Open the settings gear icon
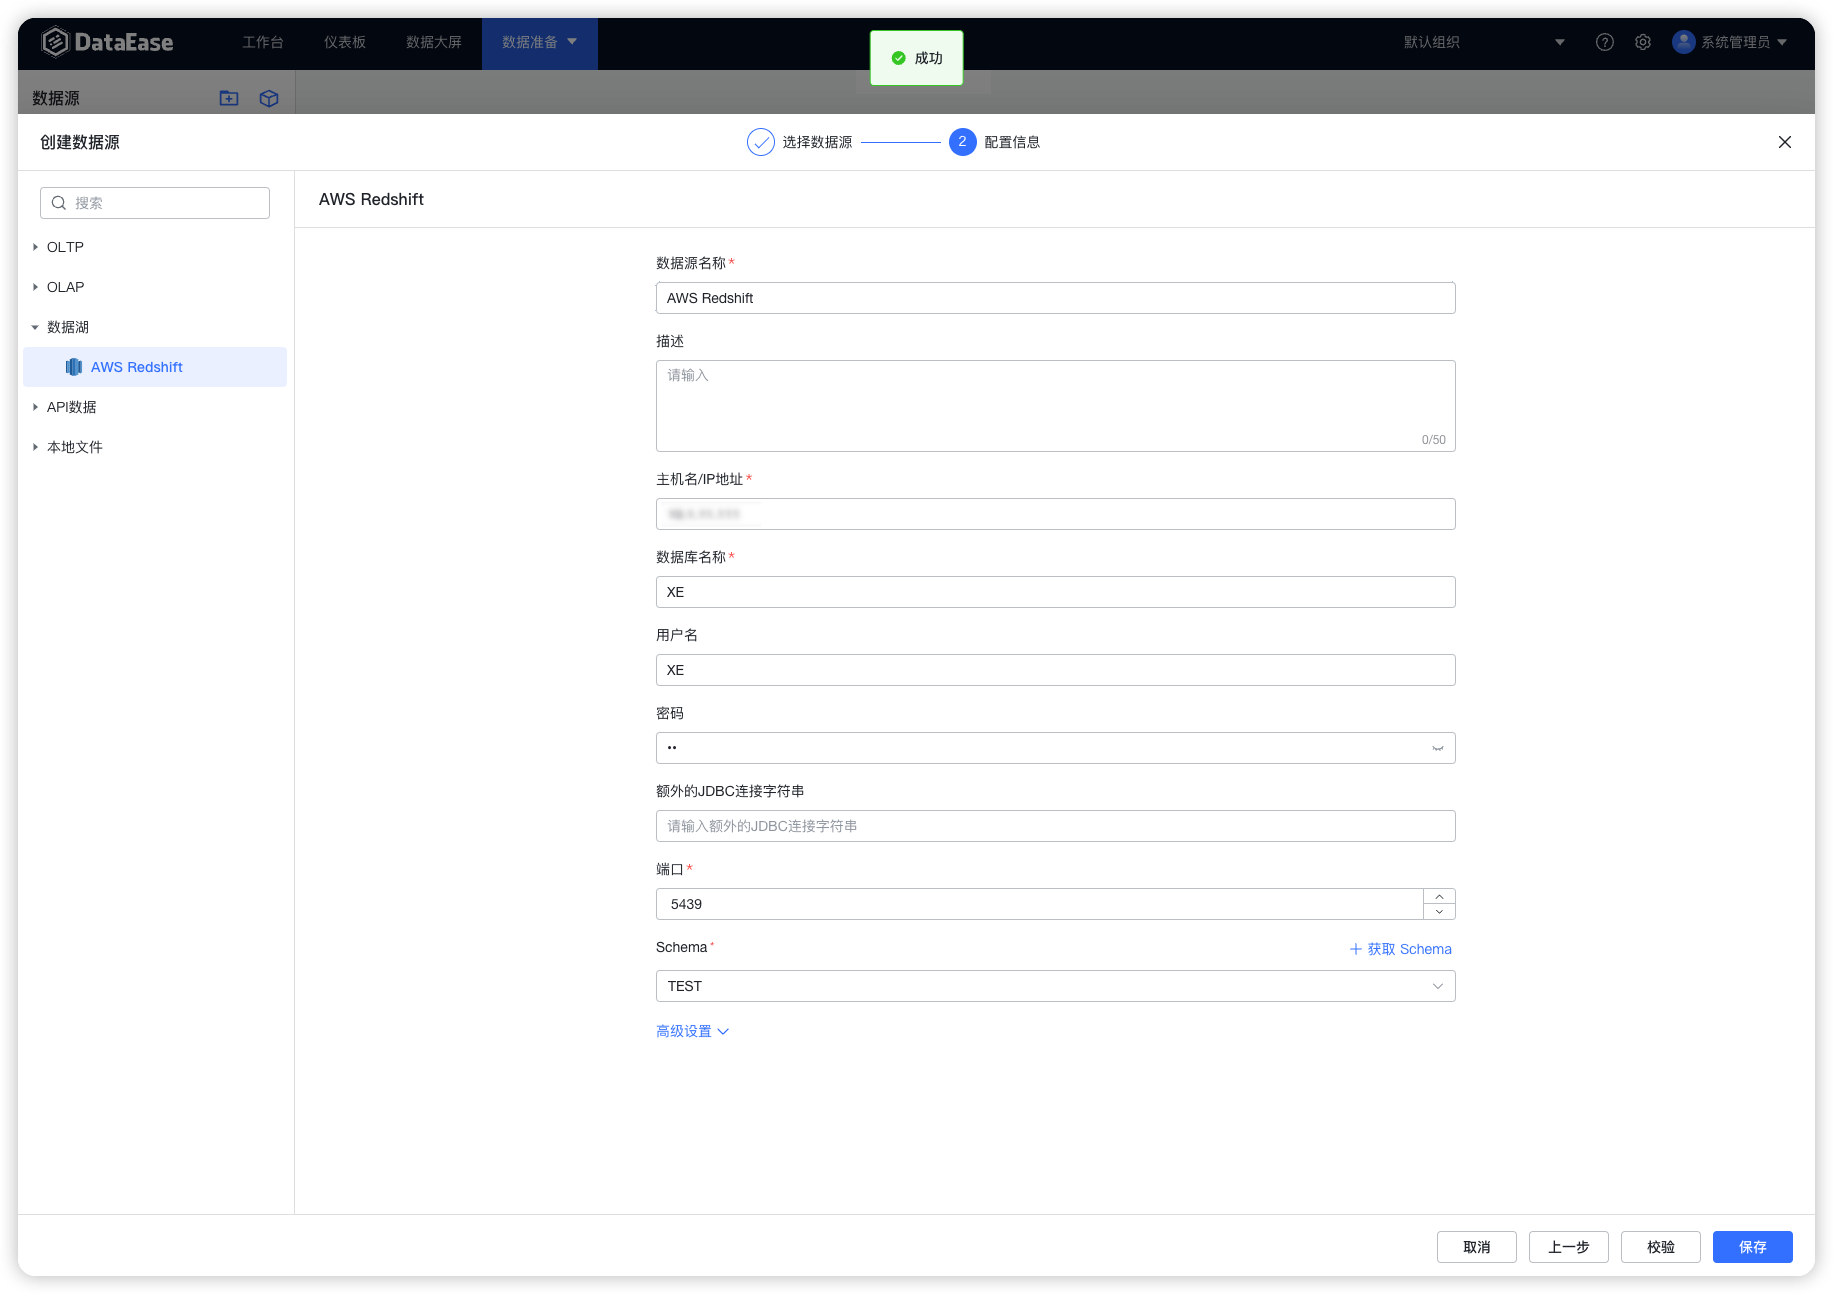 point(1642,42)
